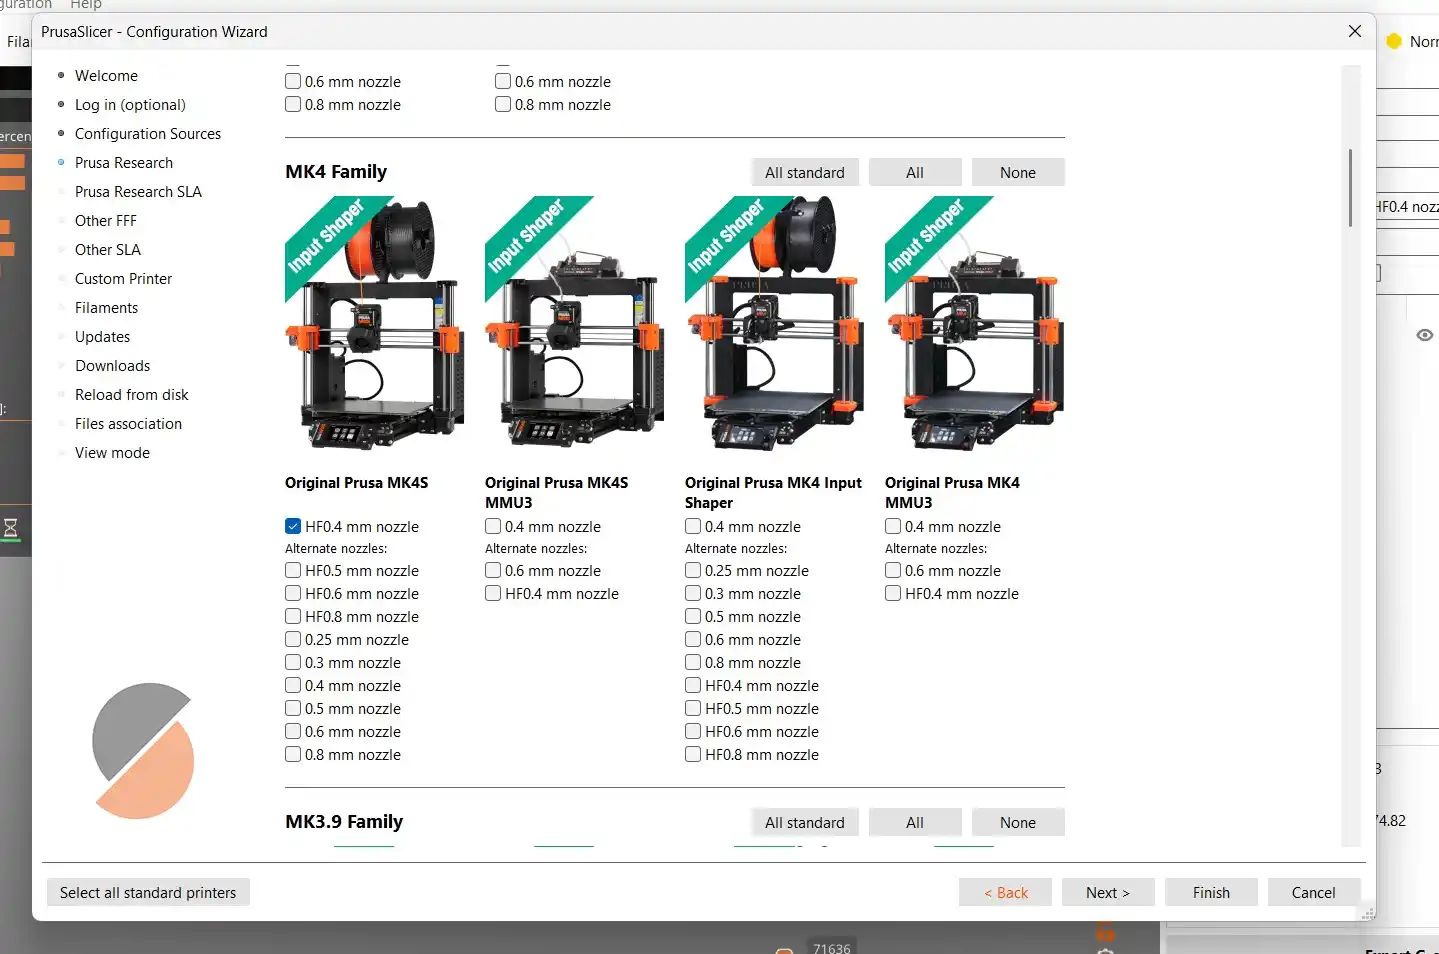Enable 0.6 mm nozzle under Original Prusa MK4 MMU3
The height and width of the screenshot is (954, 1439).
click(x=893, y=570)
